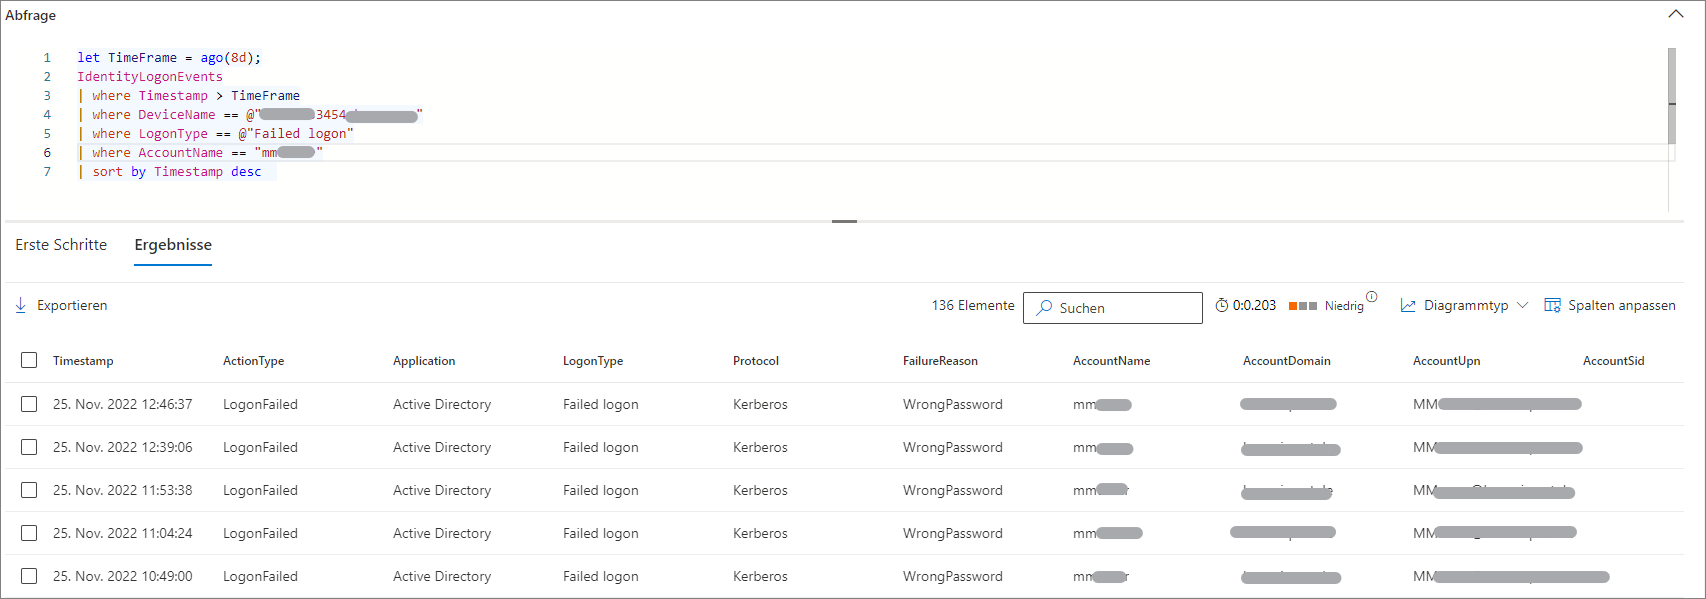Click the Spalten anpassen table icon
This screenshot has height=599, width=1706.
tap(1552, 305)
